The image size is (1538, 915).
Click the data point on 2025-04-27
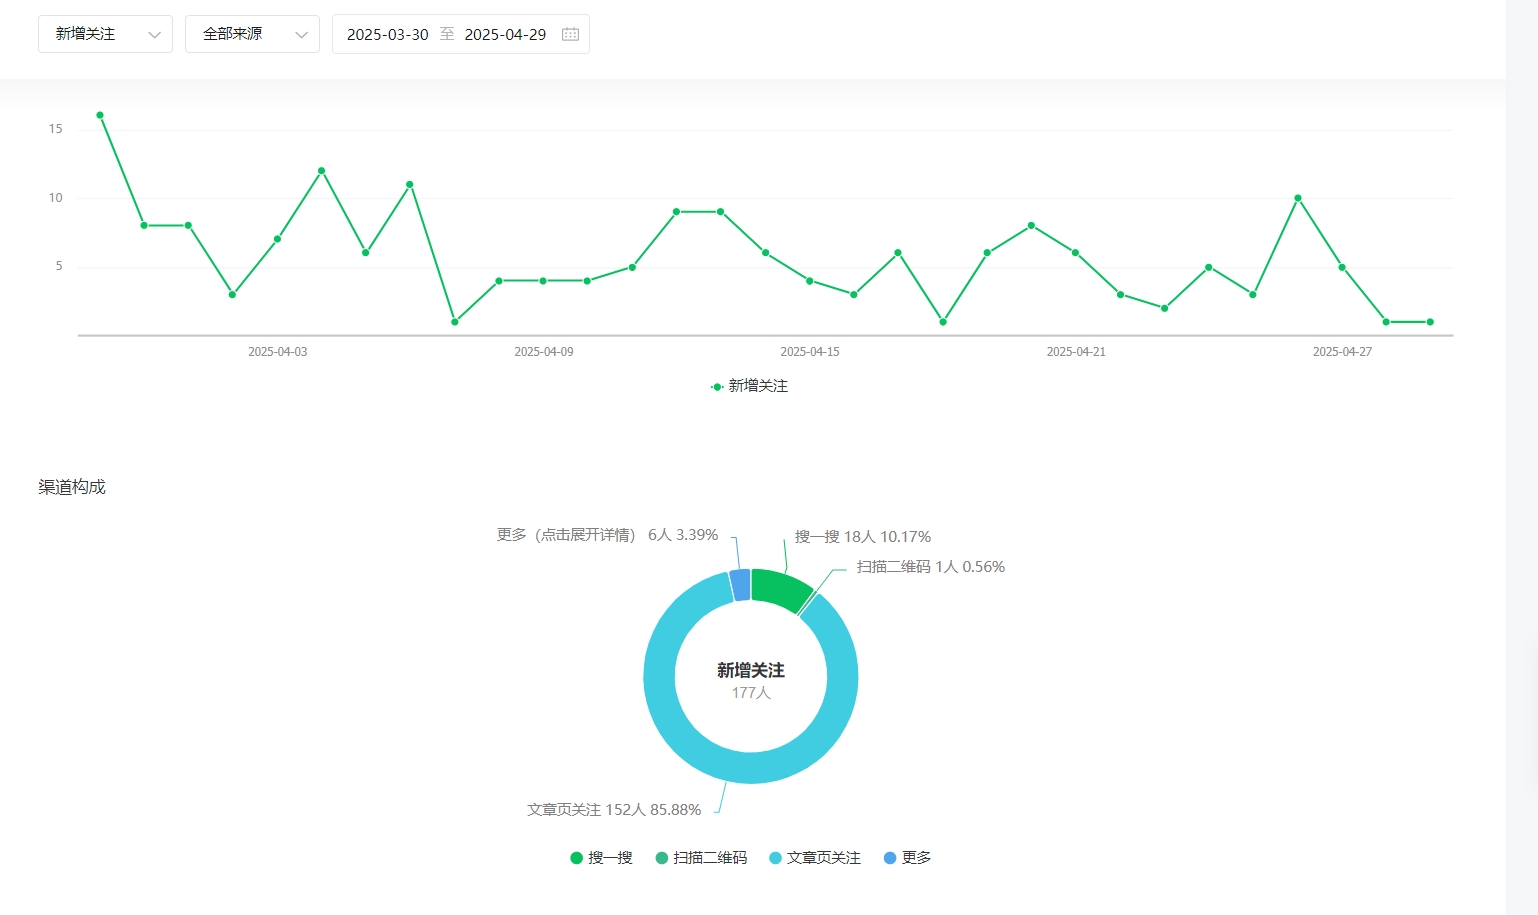[1342, 267]
